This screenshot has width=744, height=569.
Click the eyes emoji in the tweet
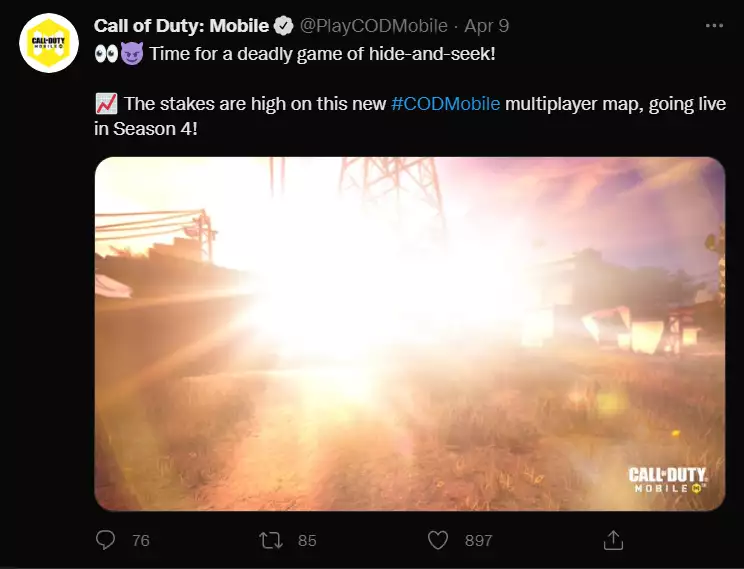106,53
